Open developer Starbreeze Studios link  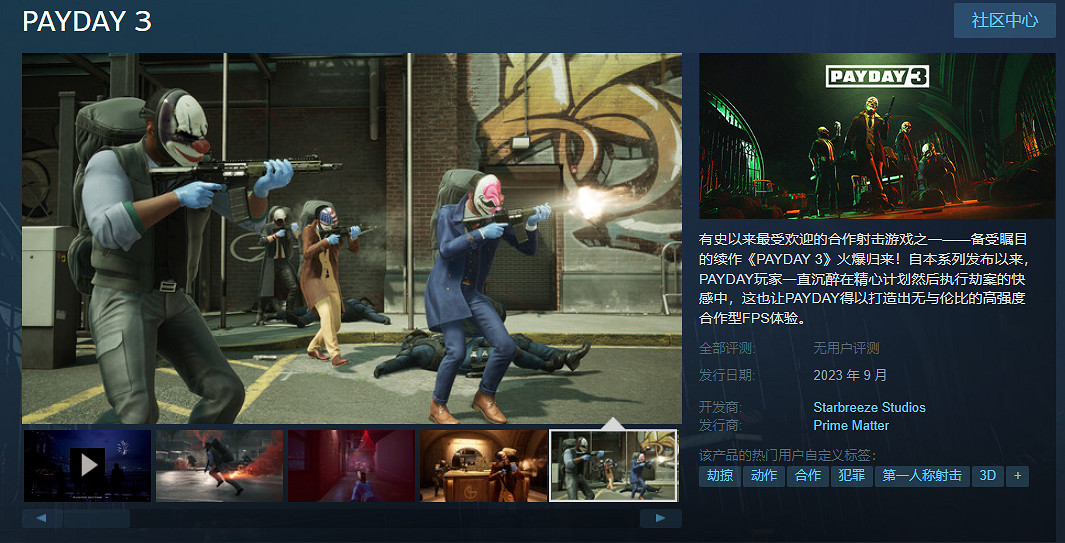(x=869, y=407)
